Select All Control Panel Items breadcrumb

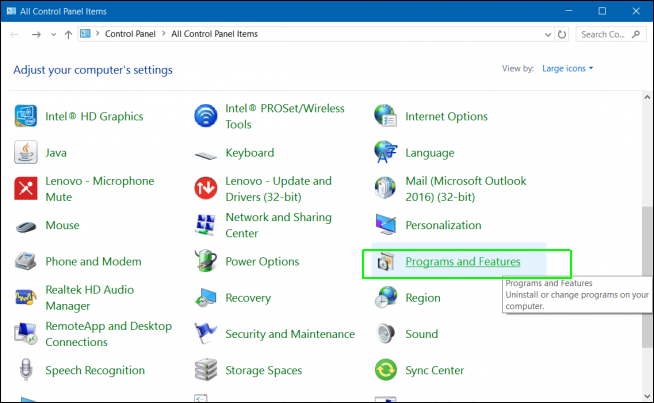214,34
